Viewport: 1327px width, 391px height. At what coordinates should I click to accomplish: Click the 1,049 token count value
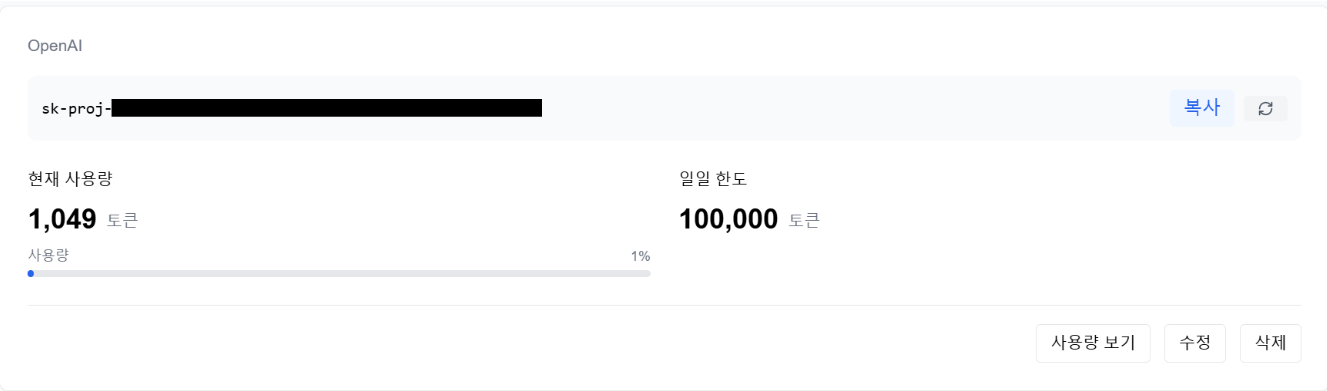[x=62, y=219]
